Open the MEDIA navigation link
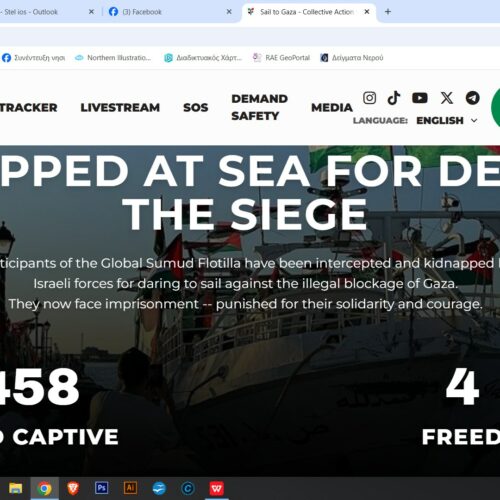This screenshot has width=500, height=500. [332, 107]
